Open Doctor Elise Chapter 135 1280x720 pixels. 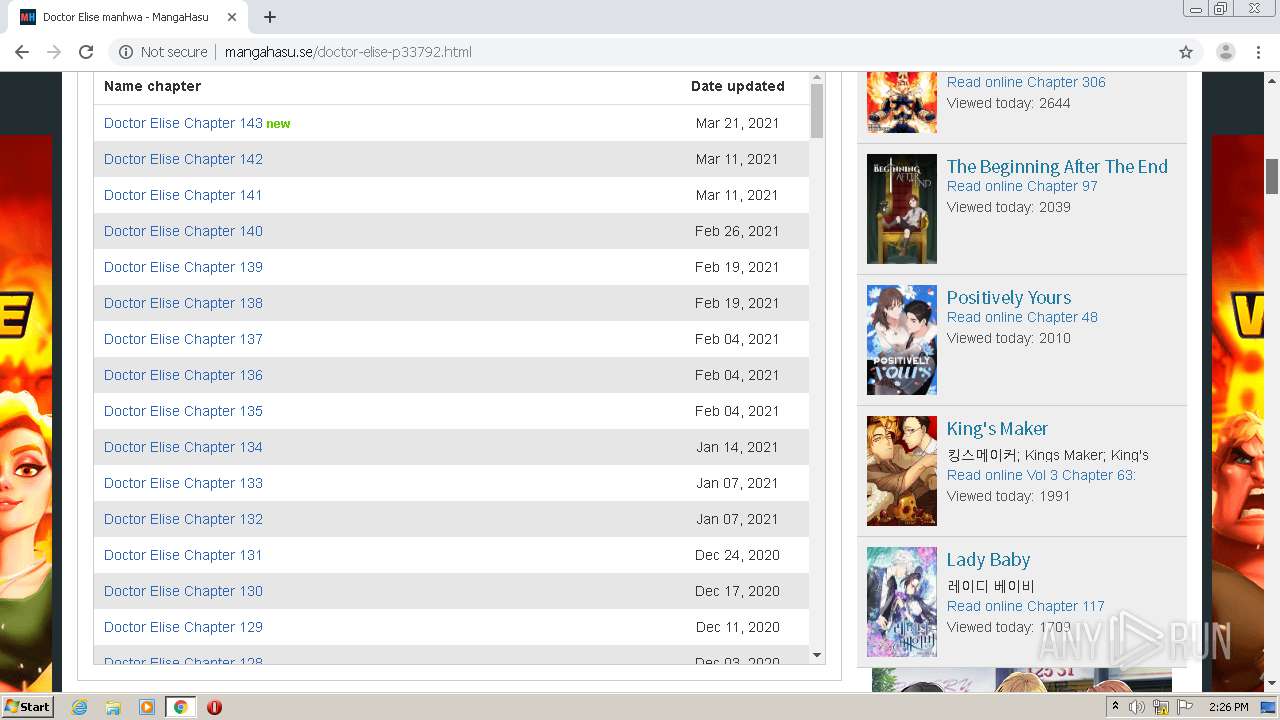point(183,411)
